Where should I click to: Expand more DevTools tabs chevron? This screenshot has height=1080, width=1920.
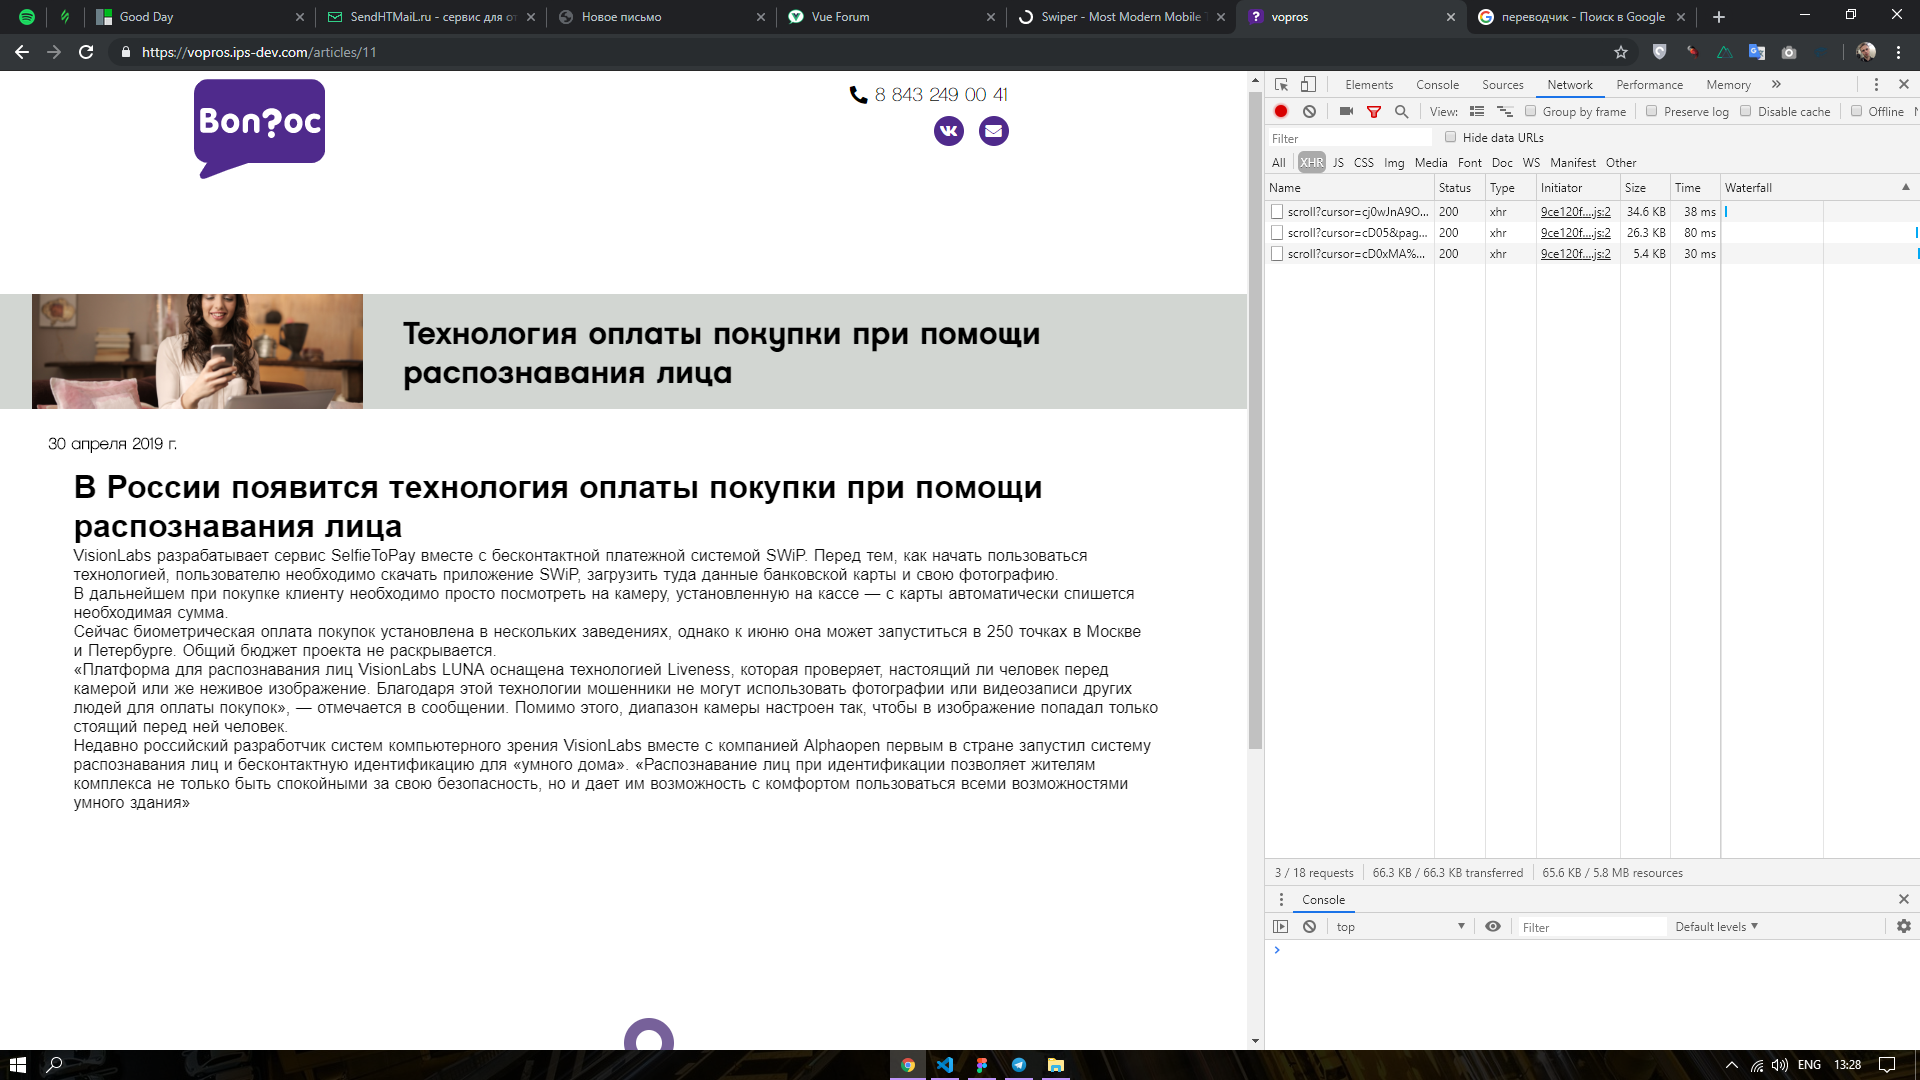click(x=1776, y=85)
